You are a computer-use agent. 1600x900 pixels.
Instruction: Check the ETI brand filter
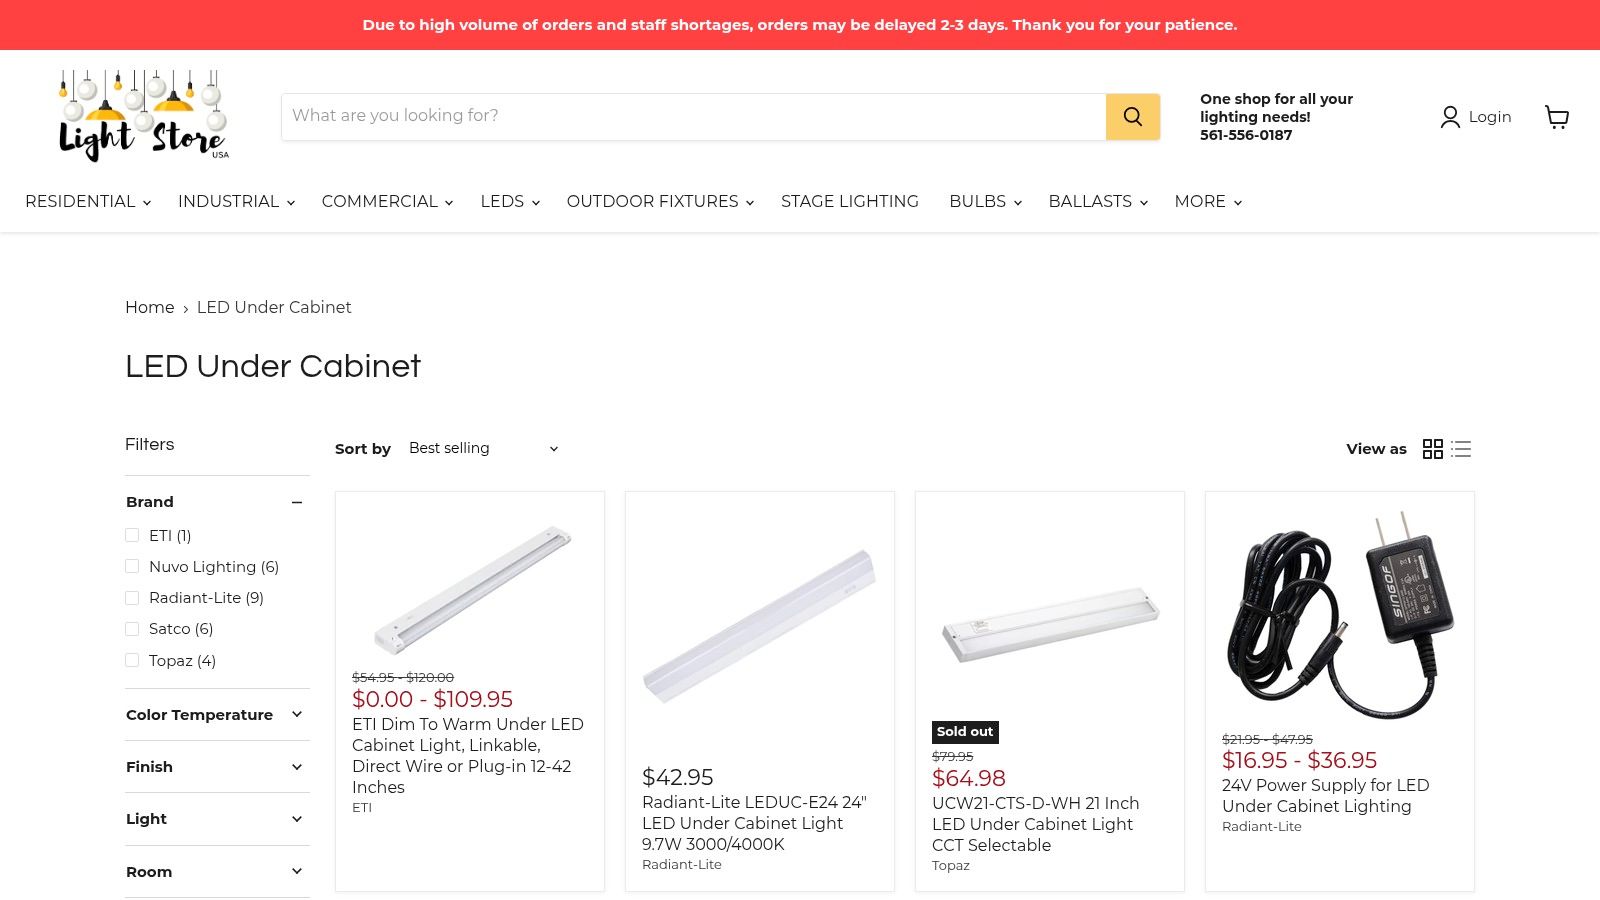pos(132,535)
